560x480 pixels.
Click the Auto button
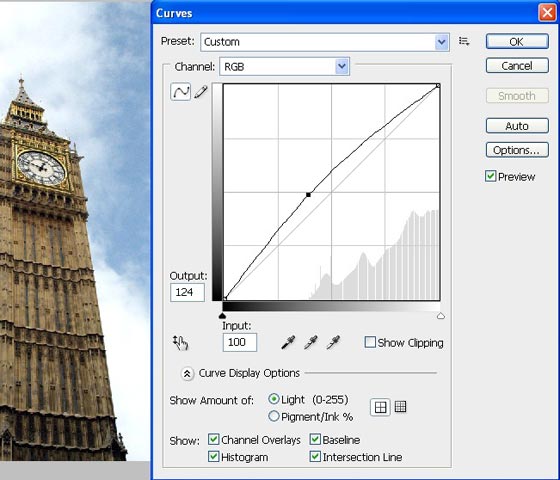[517, 126]
